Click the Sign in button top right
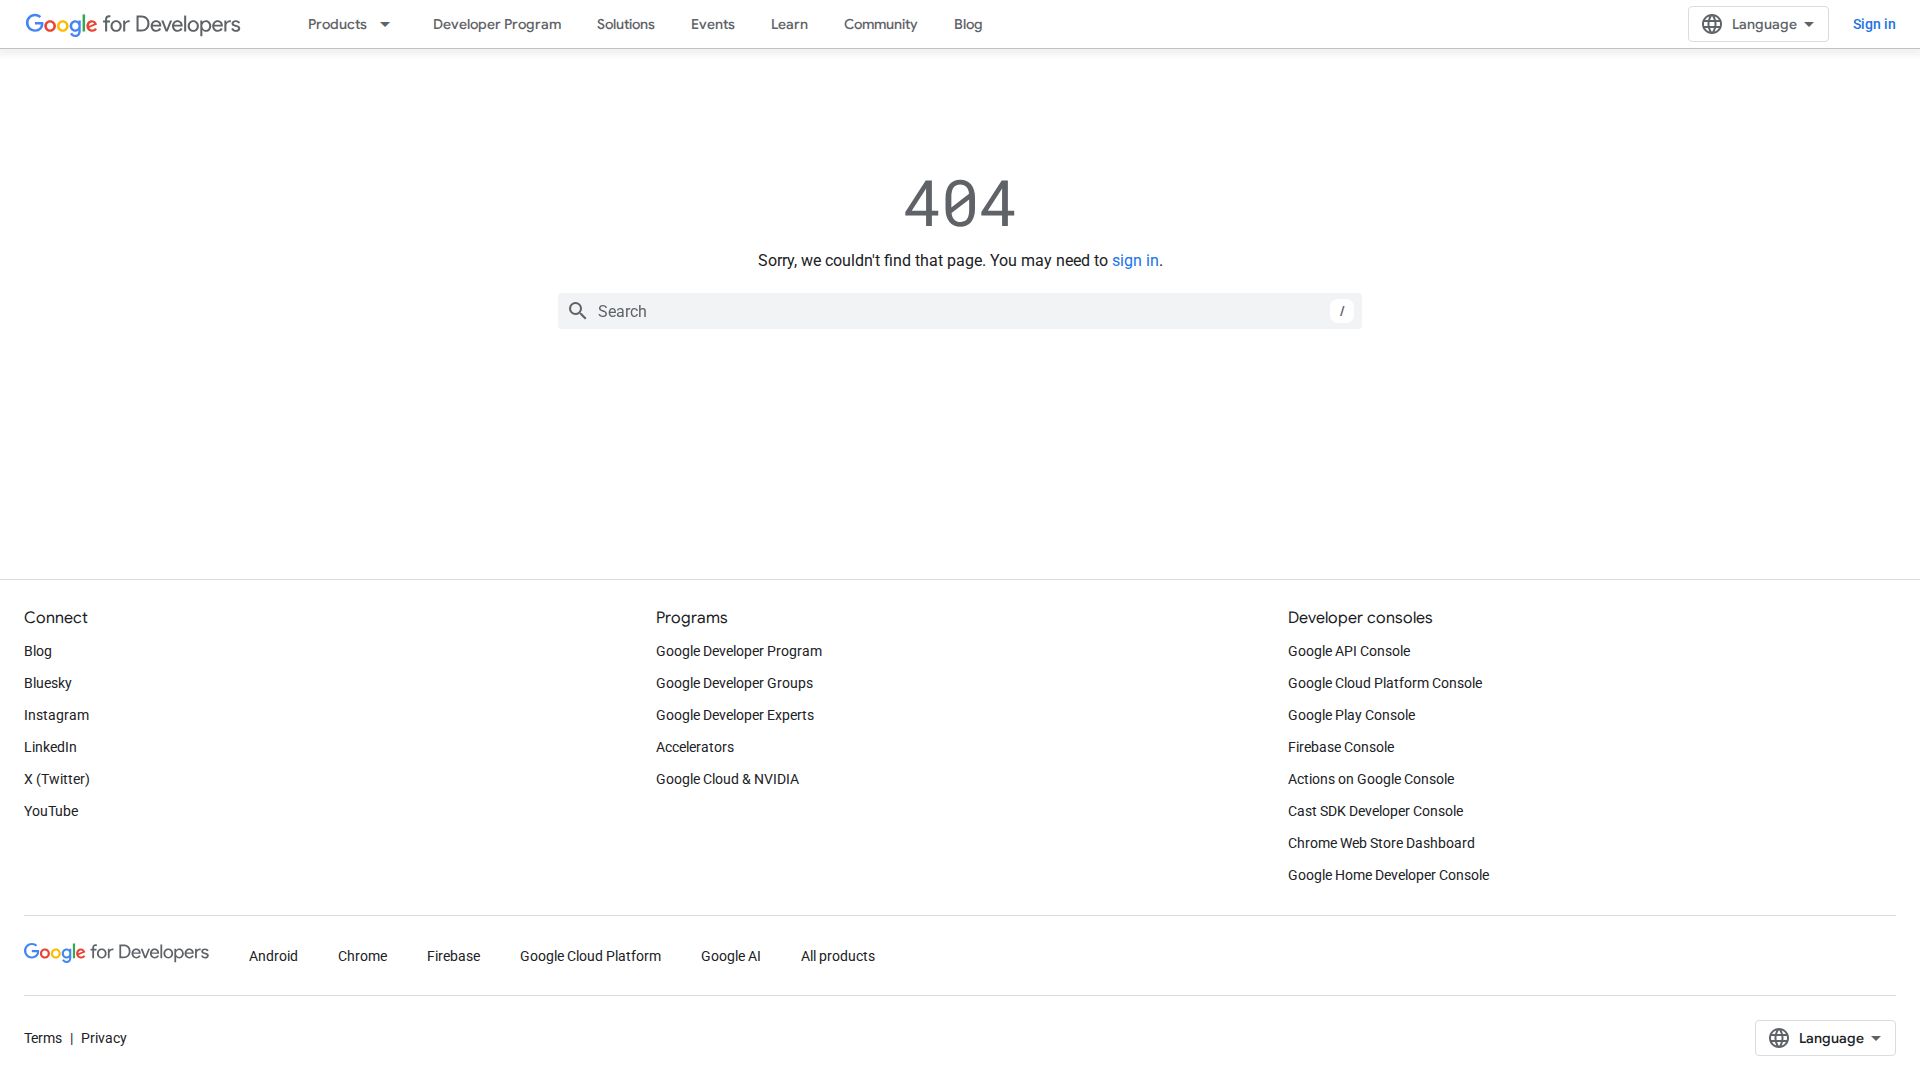The height and width of the screenshot is (1080, 1920). [1874, 24]
